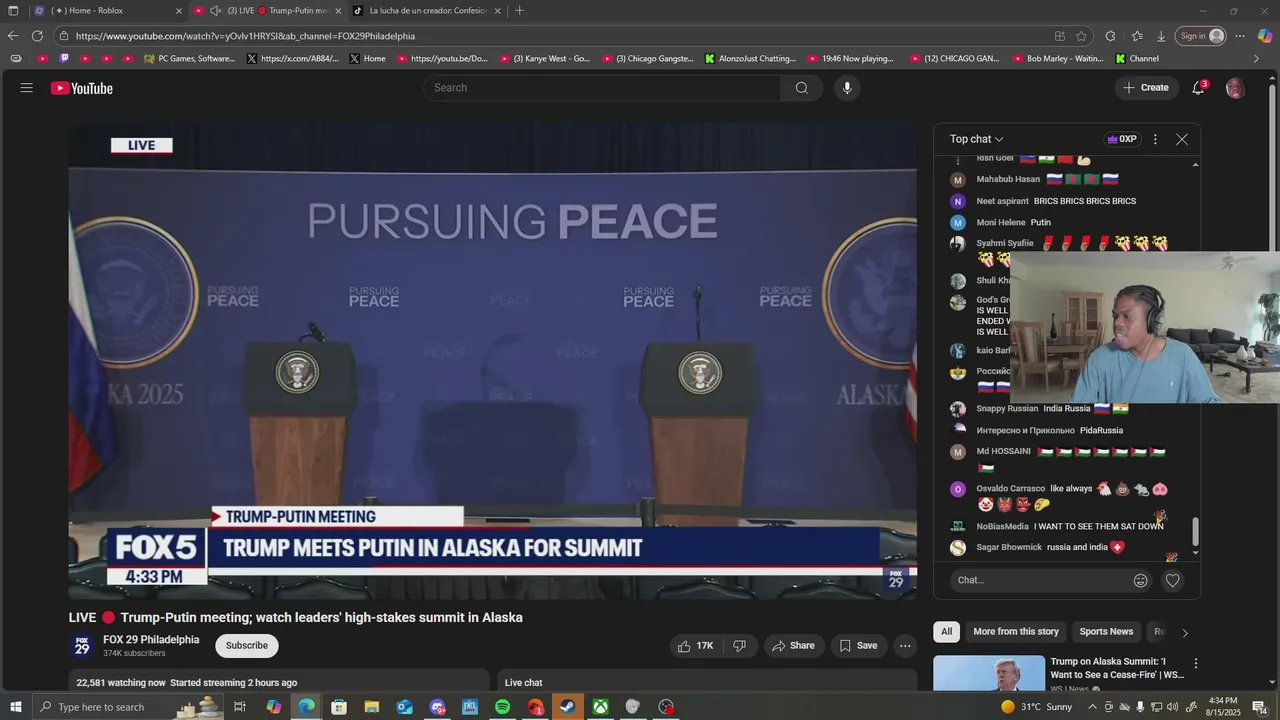
Task: Go back in browser history
Action: click(13, 36)
